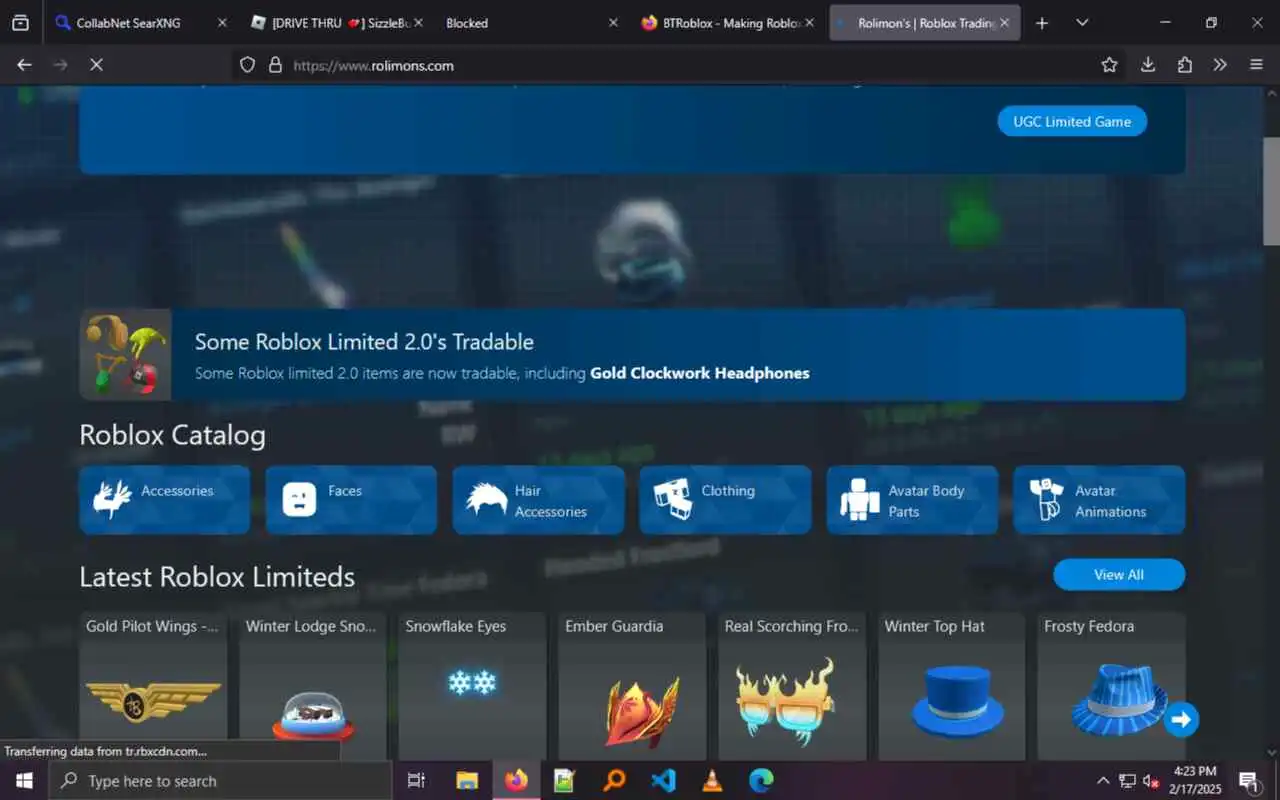Click the Some Roblox Limited 2.0's Tradable headline
1280x800 pixels.
(x=364, y=341)
